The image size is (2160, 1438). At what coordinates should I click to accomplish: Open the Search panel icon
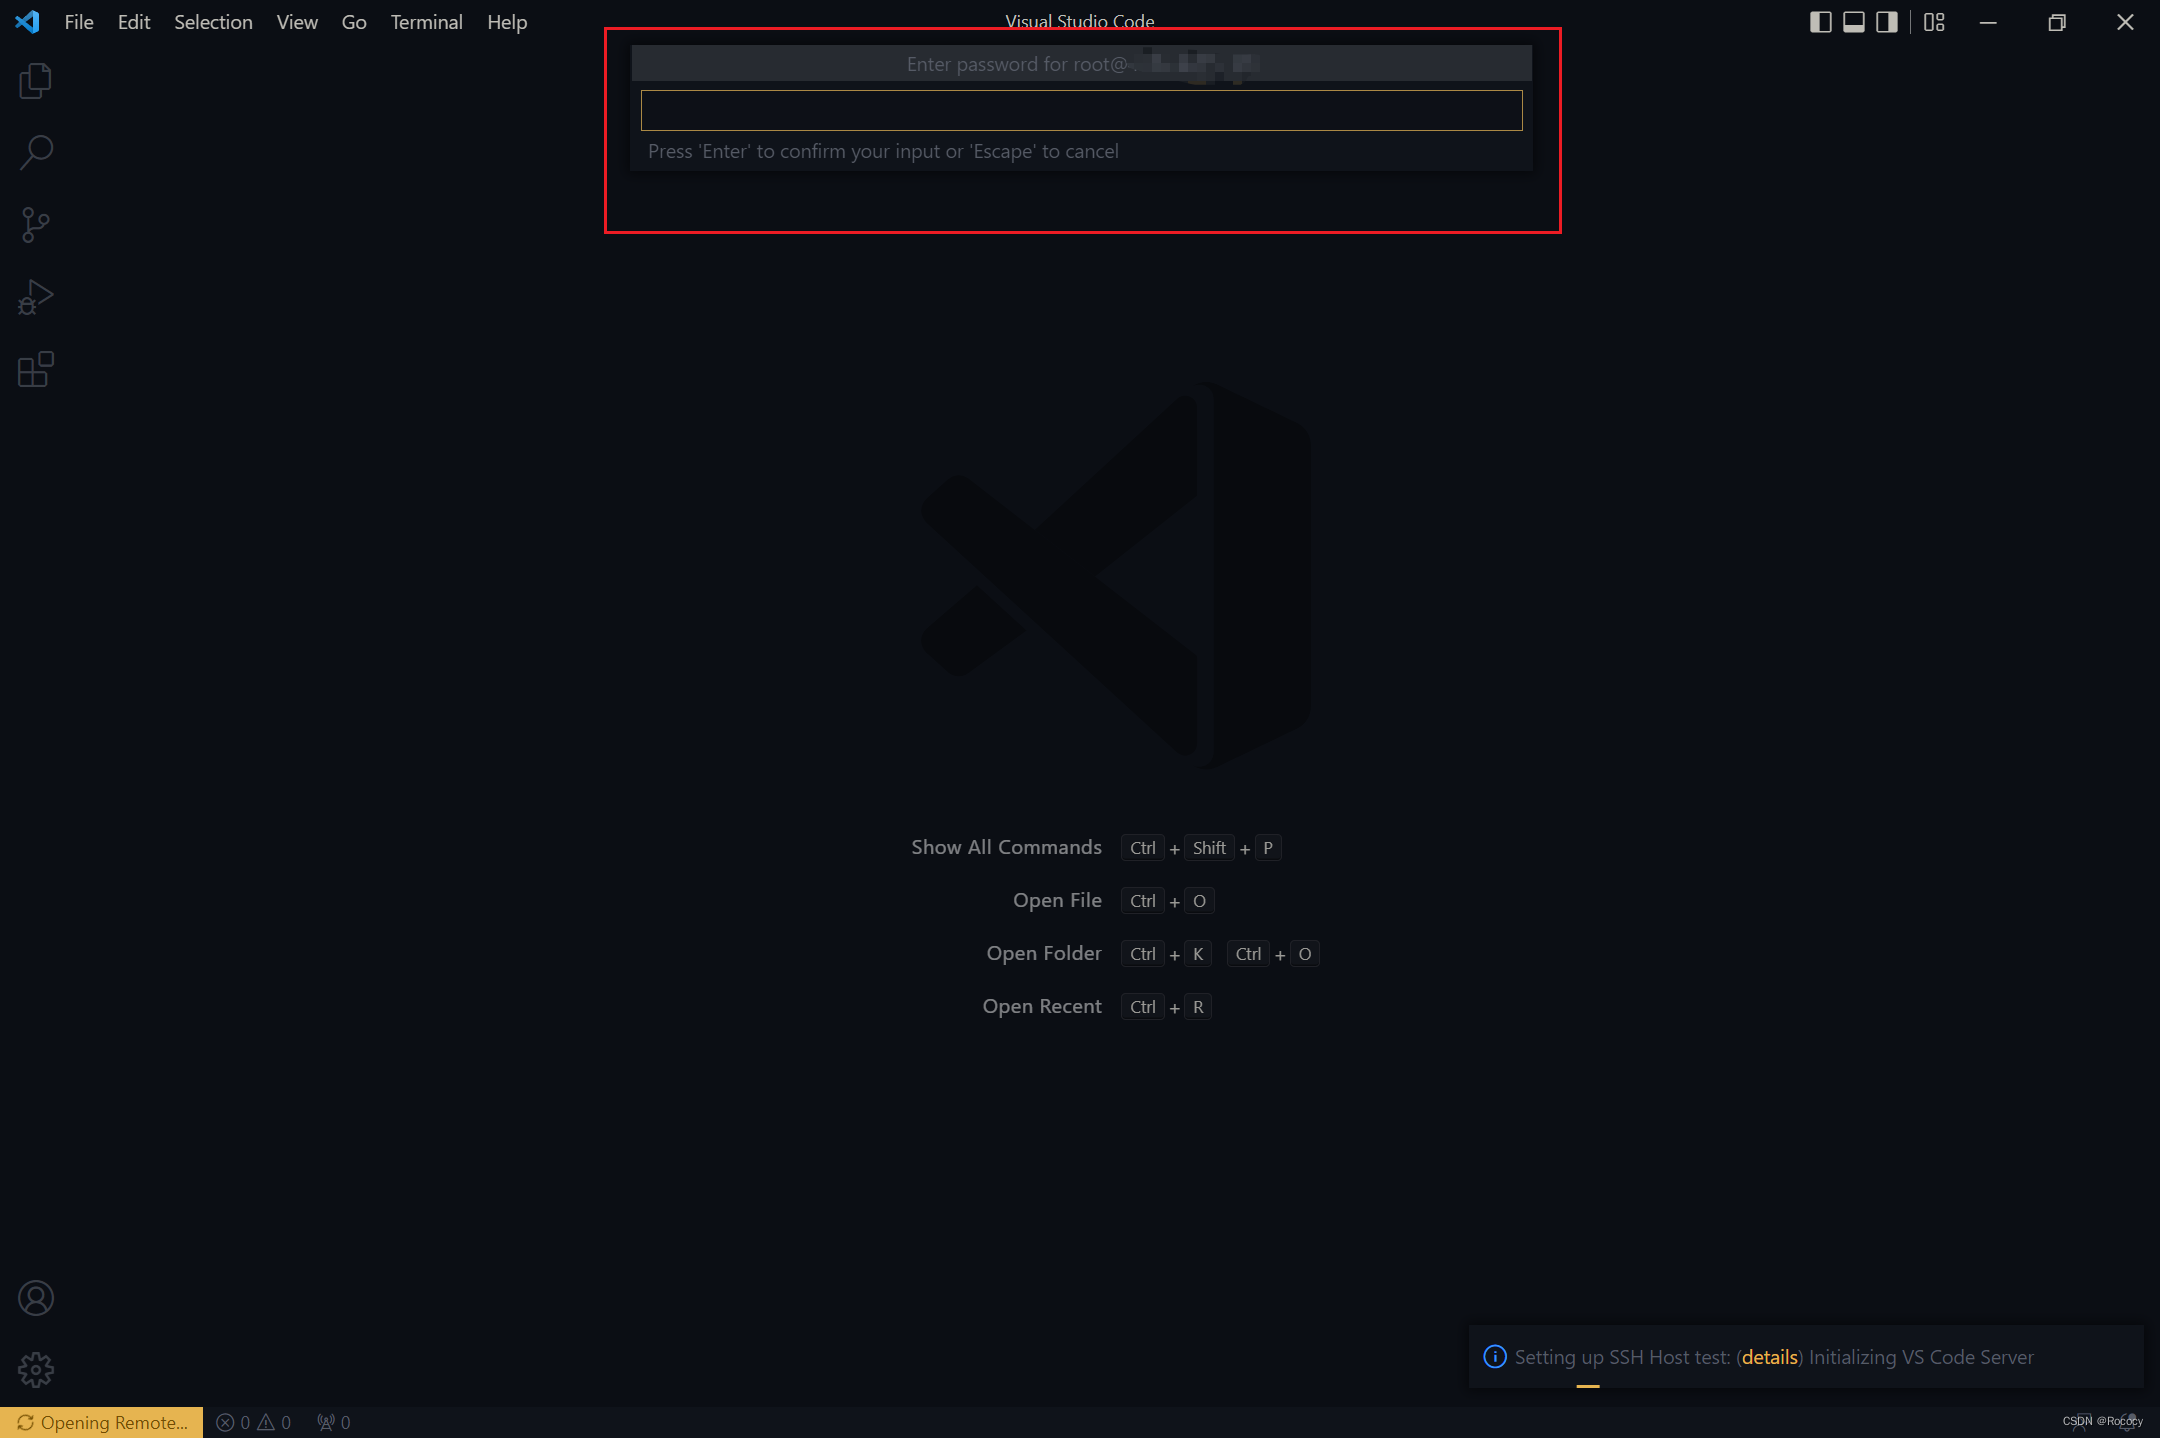coord(35,151)
